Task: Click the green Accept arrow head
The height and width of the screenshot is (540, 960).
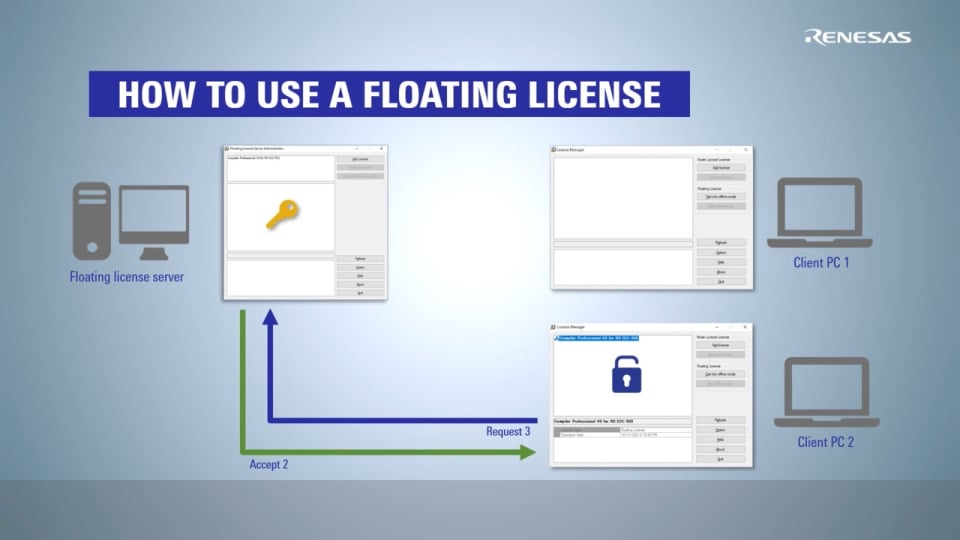Action: click(x=527, y=452)
